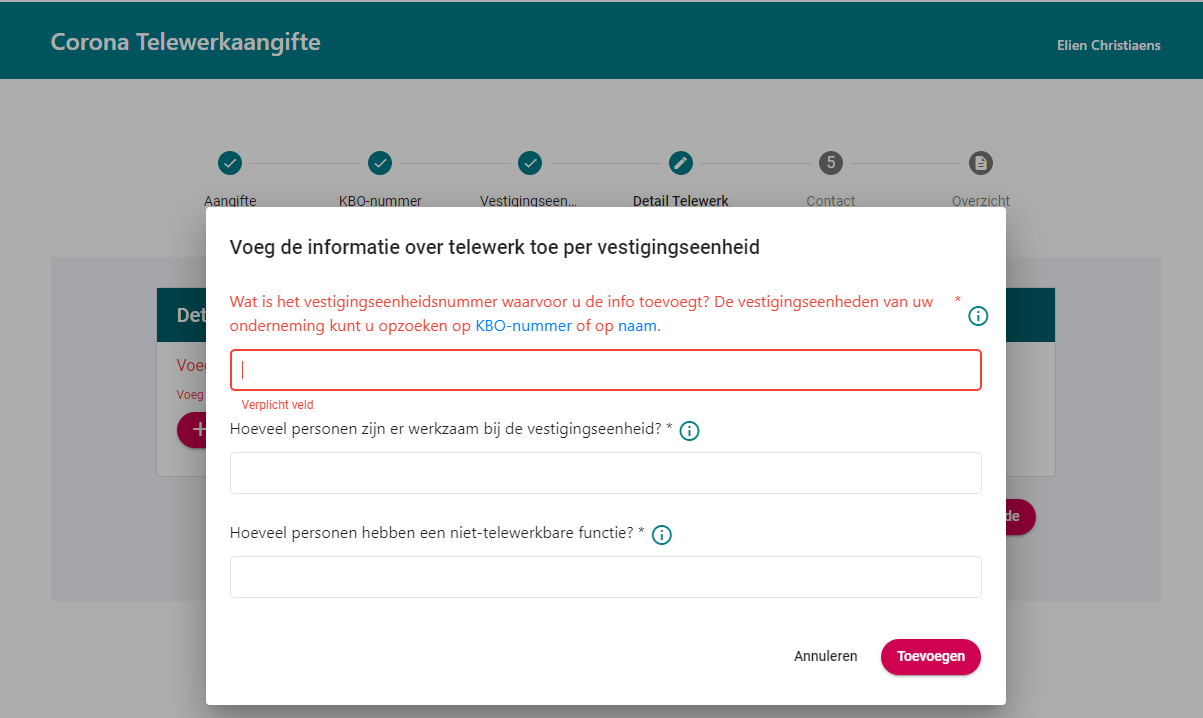Click the Corona Telewerkaangifte header title
1203x718 pixels.
185,42
